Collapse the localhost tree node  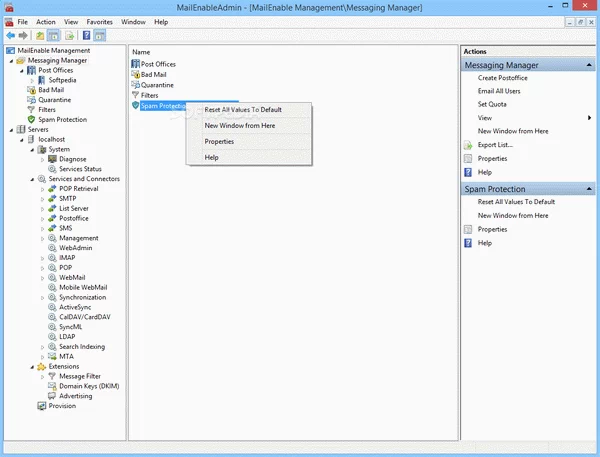pyautogui.click(x=22, y=140)
